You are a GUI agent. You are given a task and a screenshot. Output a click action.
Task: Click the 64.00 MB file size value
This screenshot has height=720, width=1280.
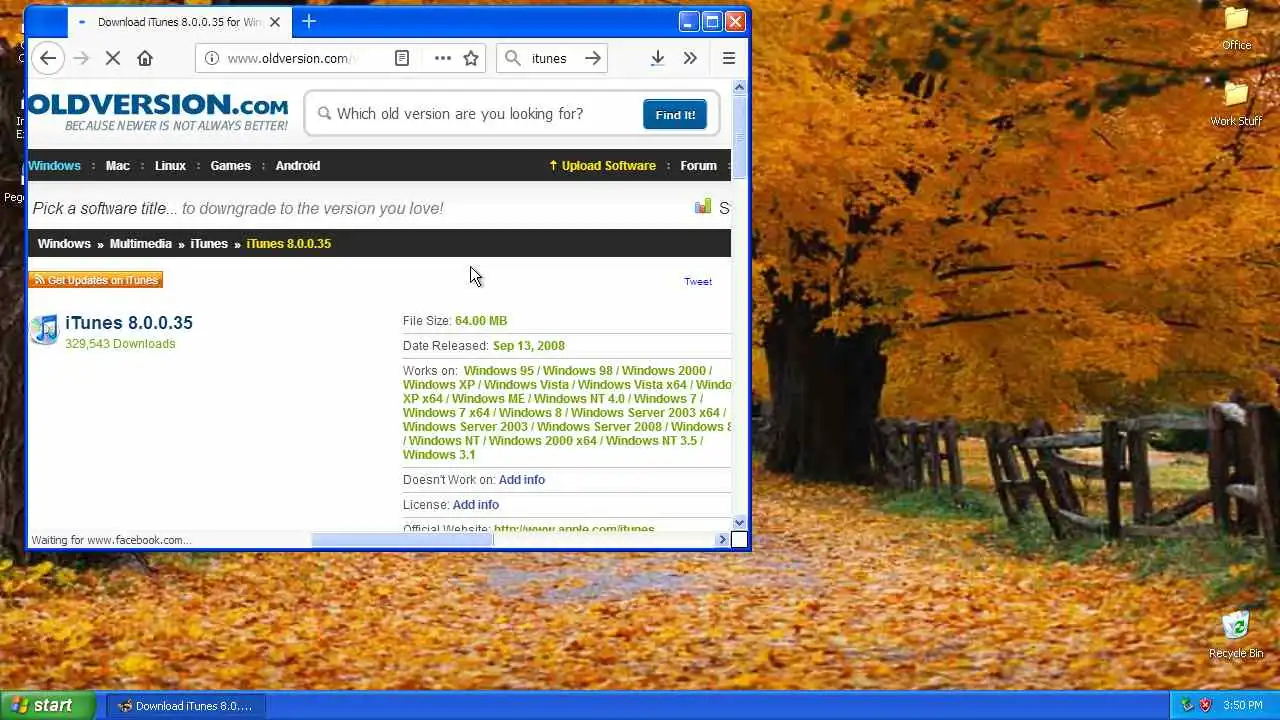pyautogui.click(x=481, y=321)
